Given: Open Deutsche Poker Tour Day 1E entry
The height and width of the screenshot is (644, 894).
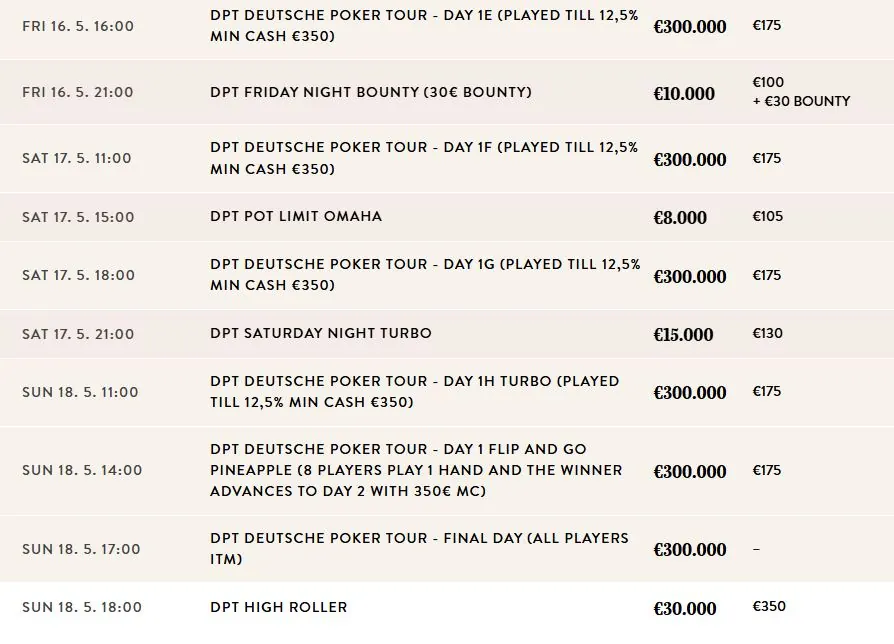Looking at the screenshot, I should (x=424, y=26).
